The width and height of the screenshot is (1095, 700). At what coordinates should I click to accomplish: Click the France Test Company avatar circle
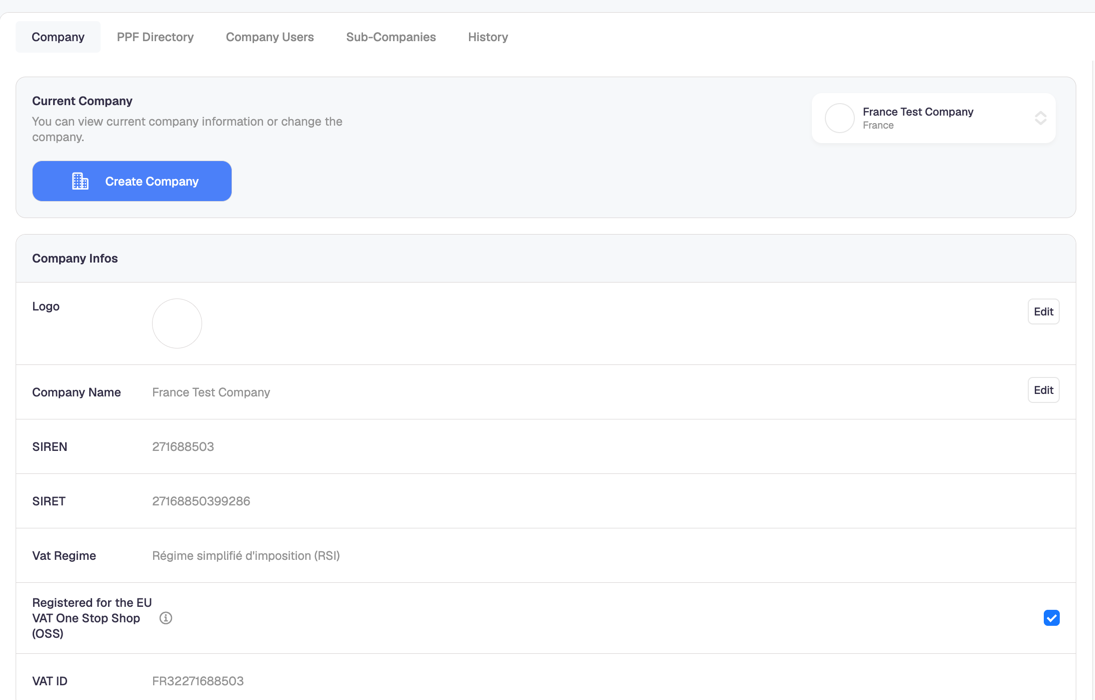pyautogui.click(x=839, y=118)
